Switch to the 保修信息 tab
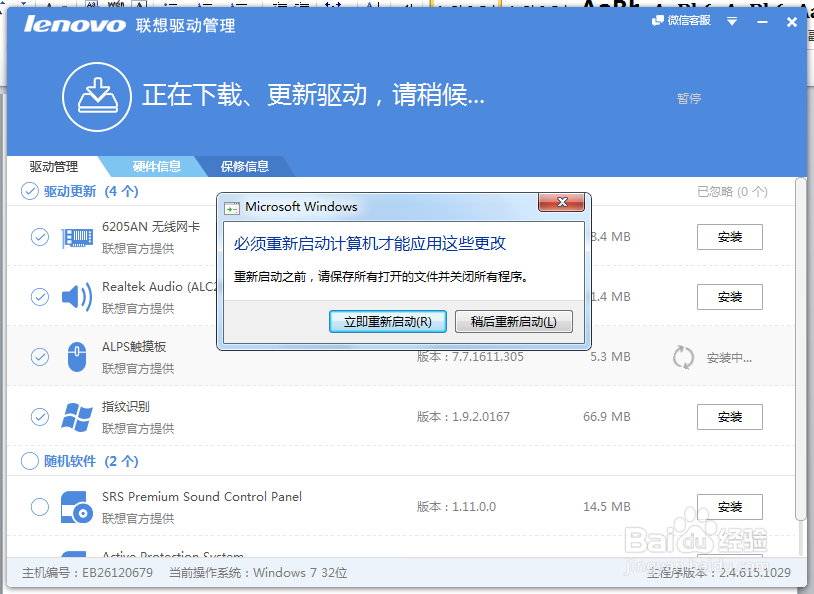 click(x=245, y=166)
